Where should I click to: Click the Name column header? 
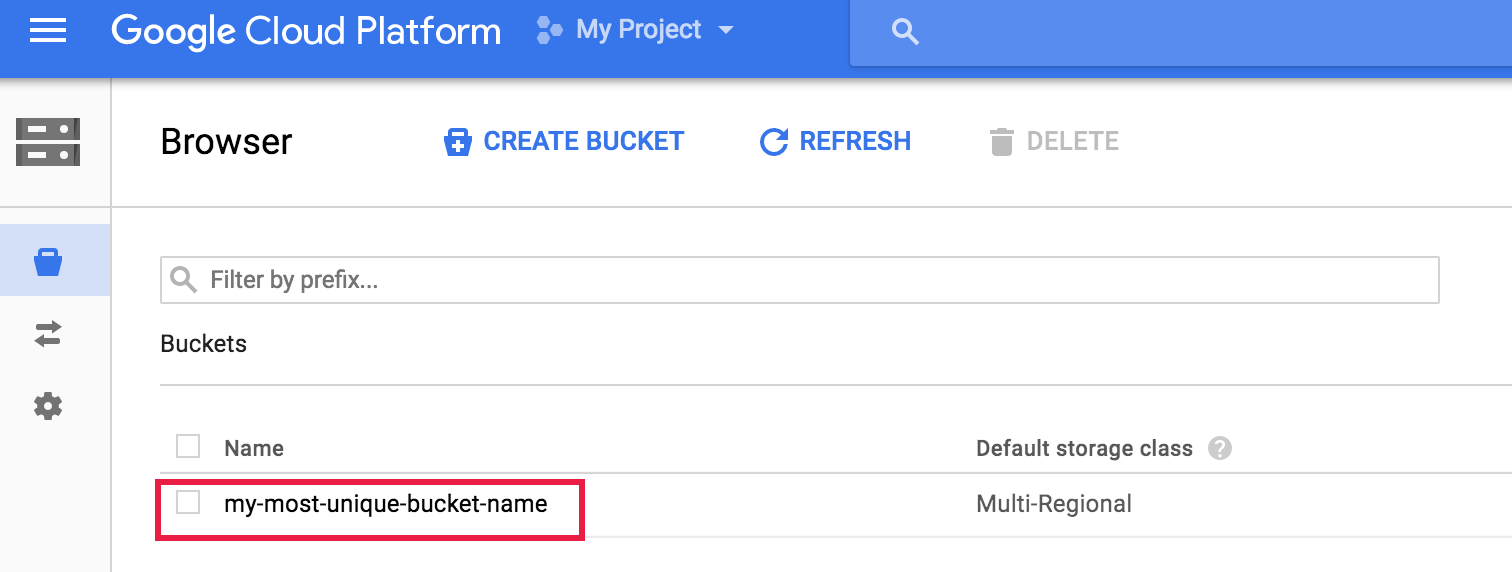pyautogui.click(x=254, y=448)
